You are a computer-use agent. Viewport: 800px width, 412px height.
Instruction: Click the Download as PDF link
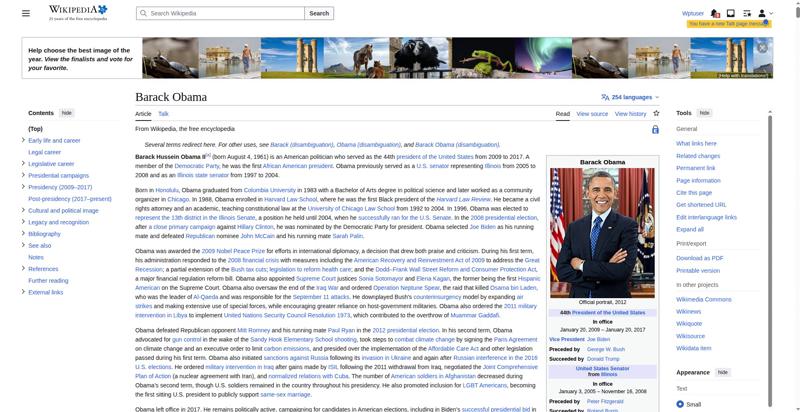coord(699,258)
